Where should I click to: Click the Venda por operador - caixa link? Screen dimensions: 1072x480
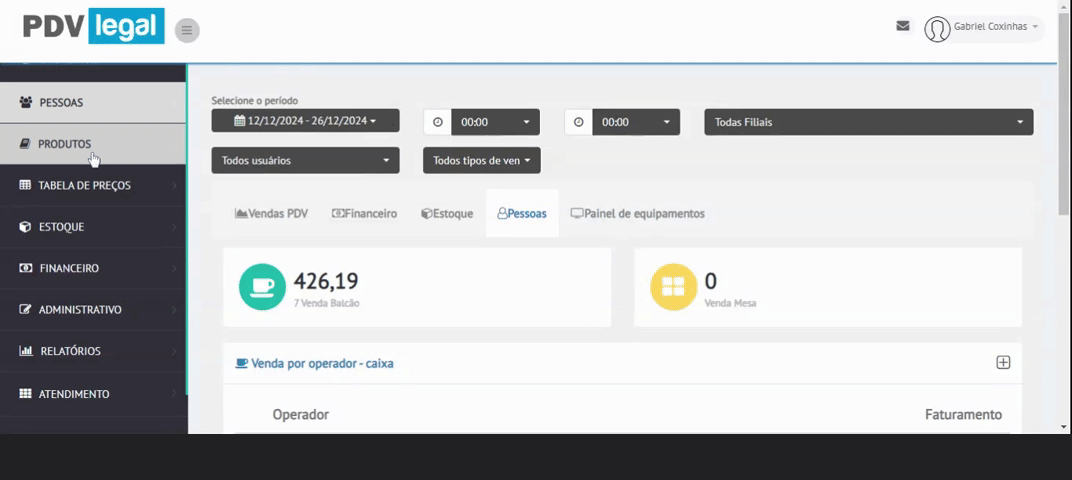coord(314,364)
